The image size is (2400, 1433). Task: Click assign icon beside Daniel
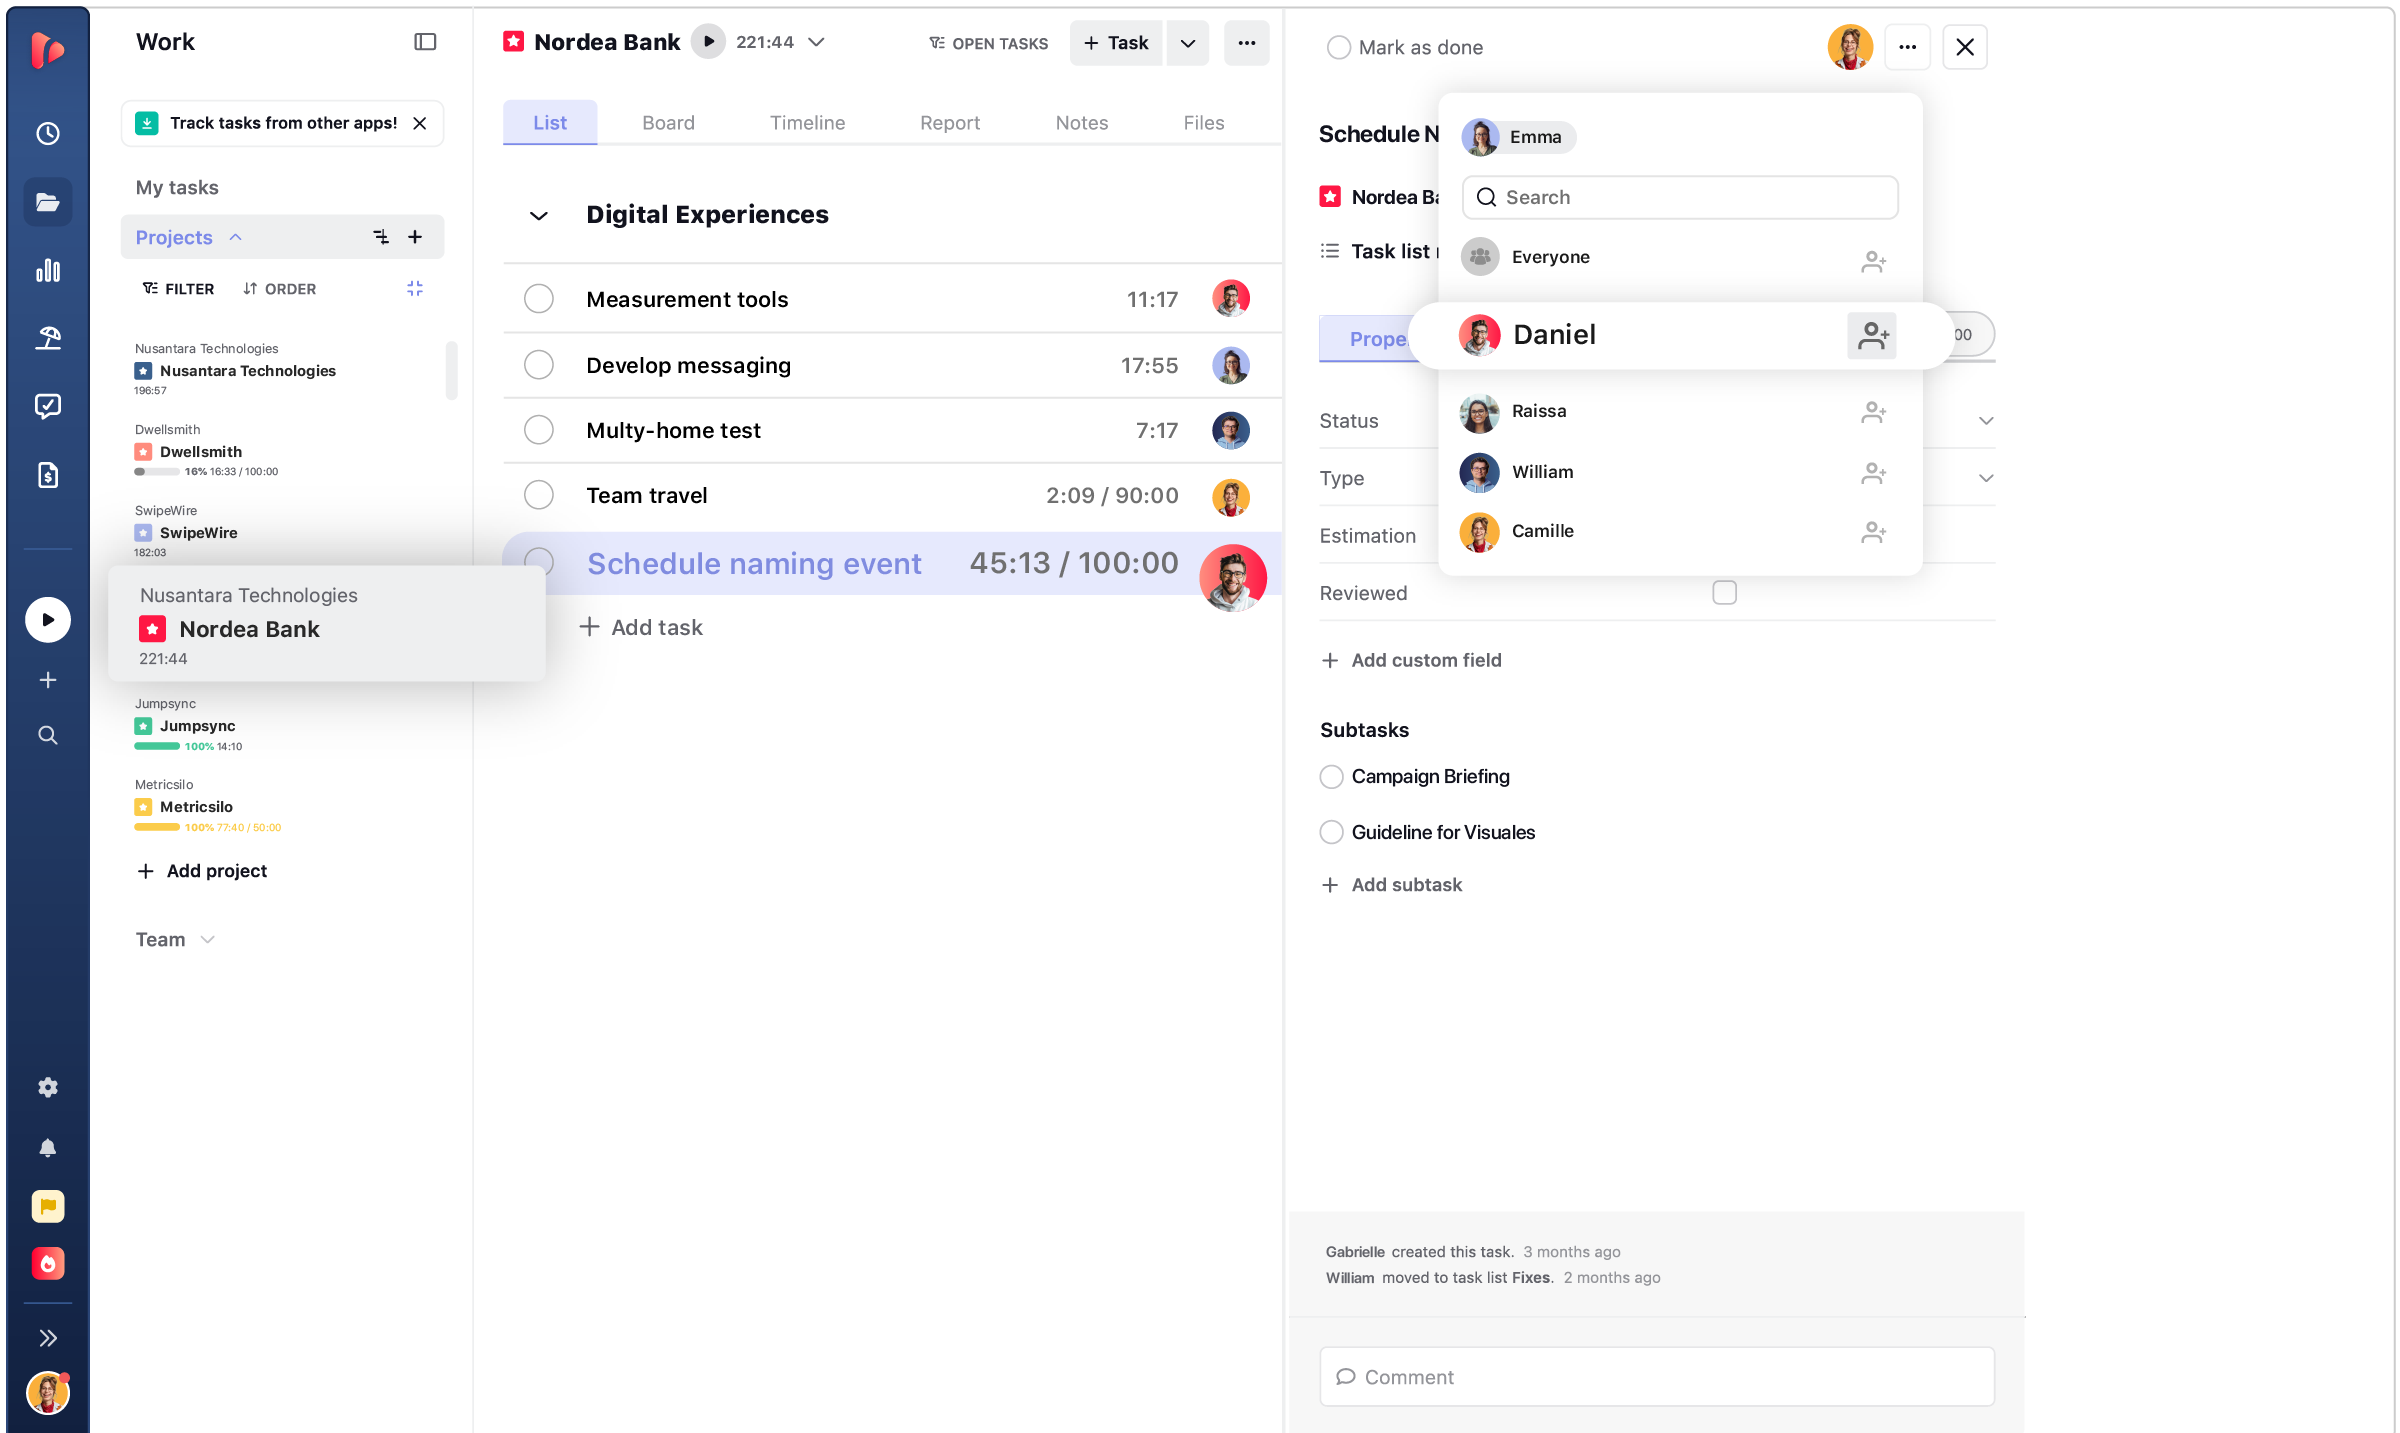(x=1872, y=336)
